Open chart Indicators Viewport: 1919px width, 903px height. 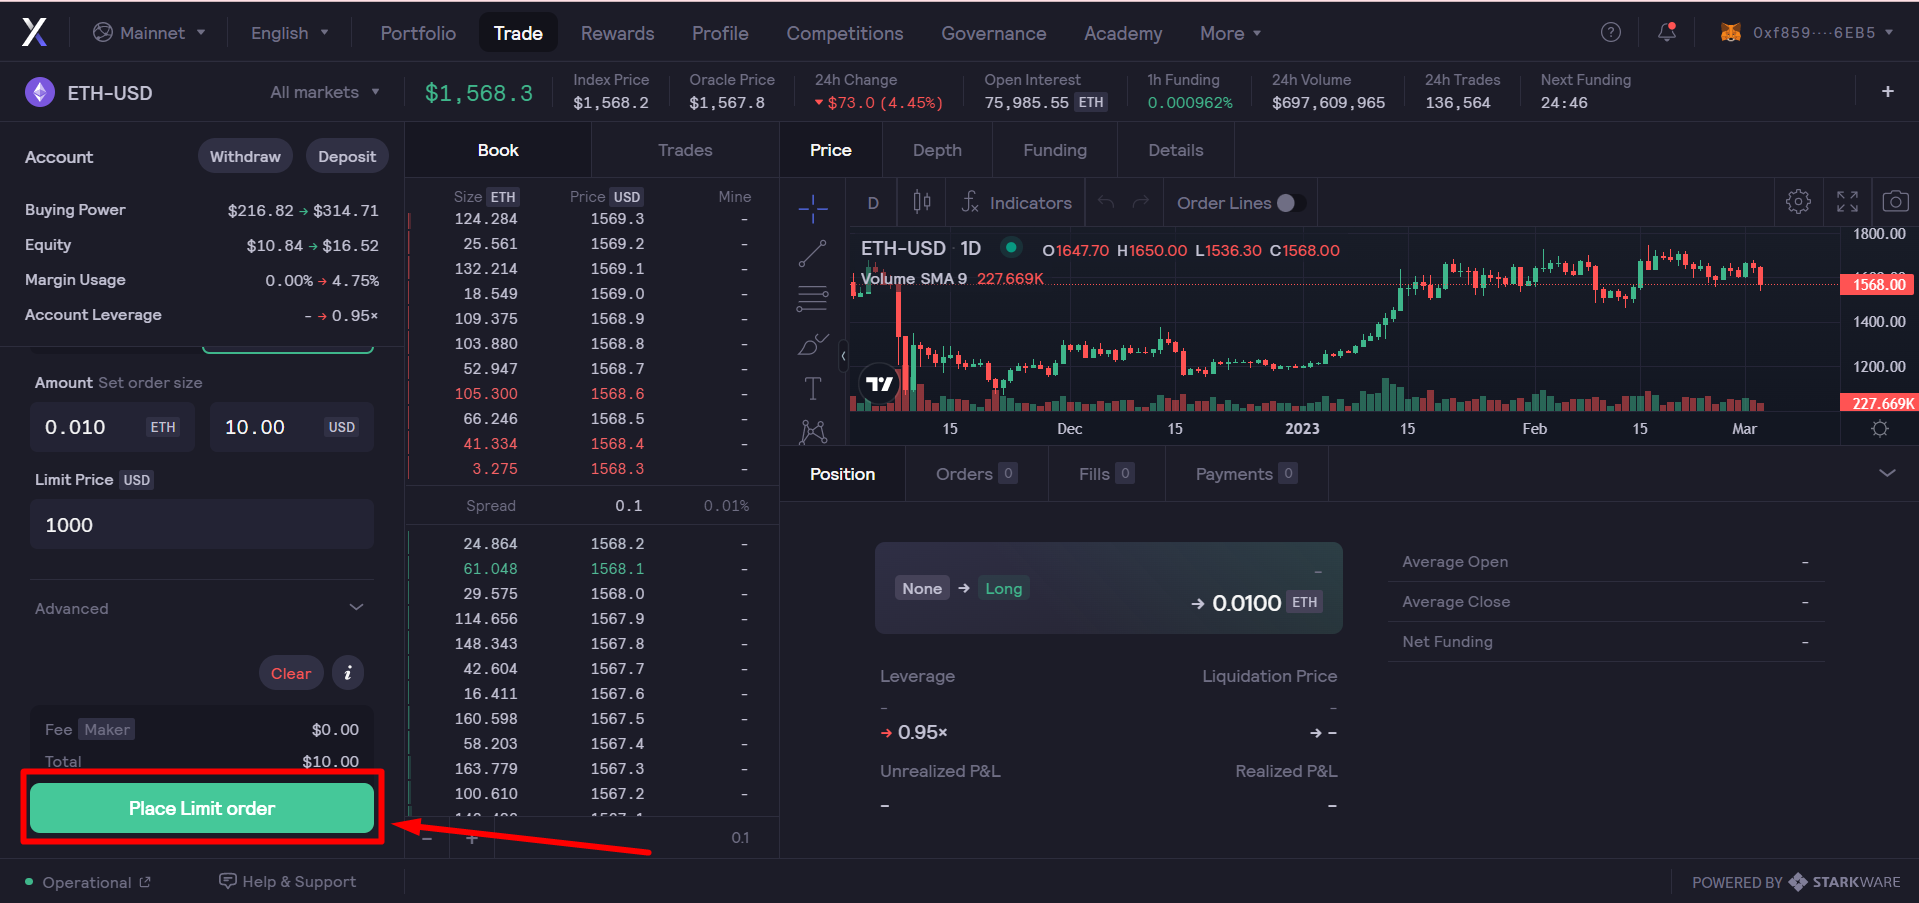[x=1017, y=202]
